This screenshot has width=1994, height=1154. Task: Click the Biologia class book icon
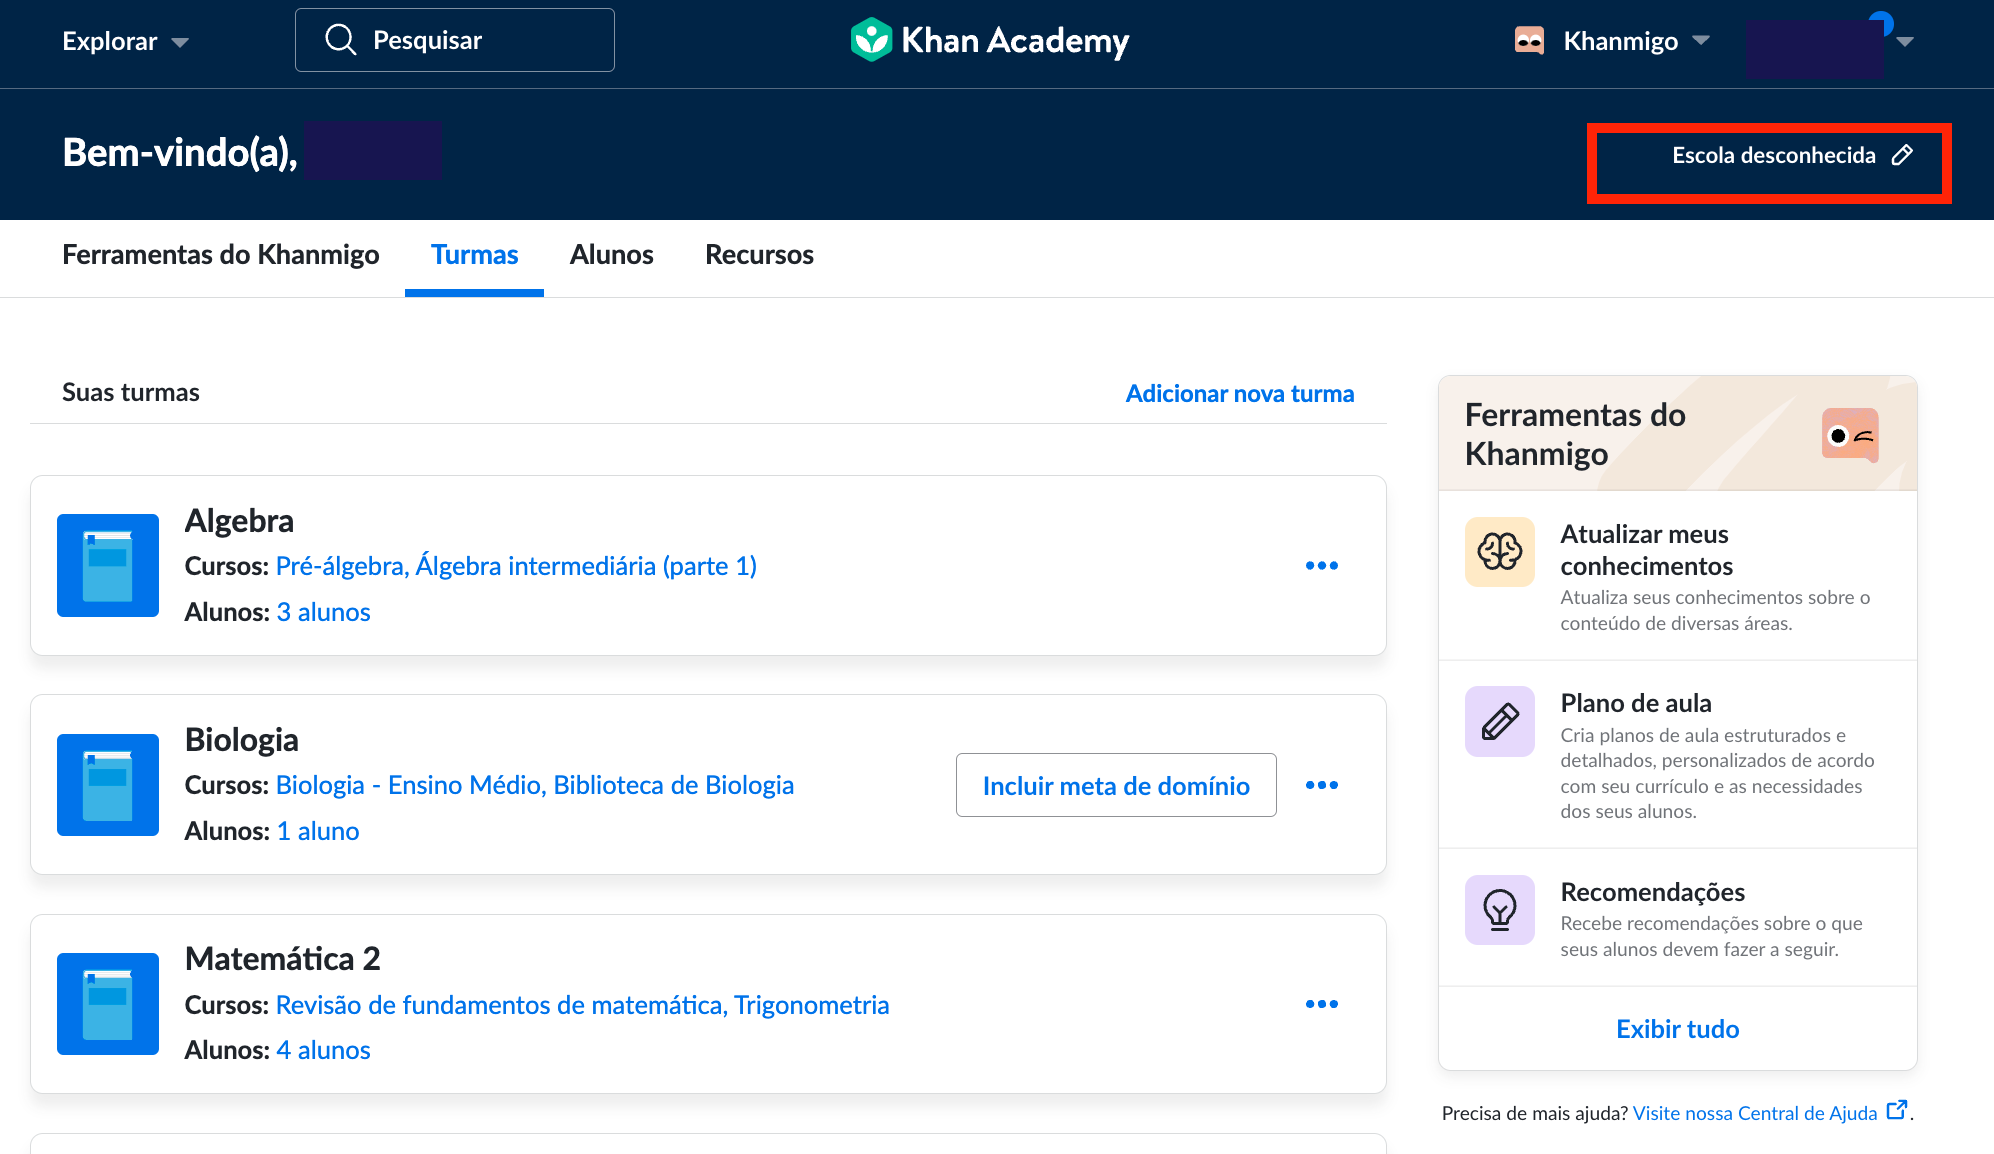pos(108,785)
